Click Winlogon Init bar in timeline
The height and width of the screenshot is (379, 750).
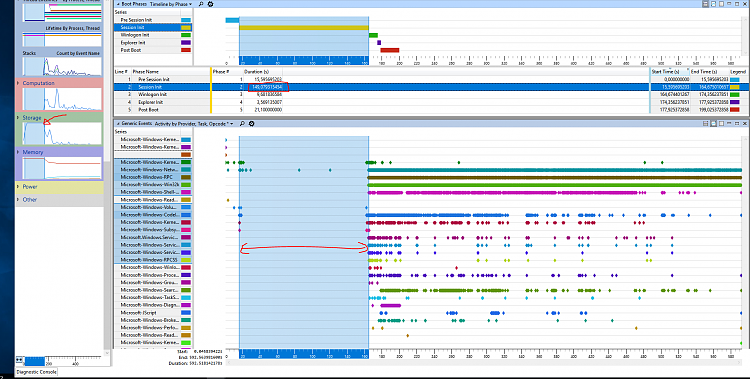pos(374,35)
